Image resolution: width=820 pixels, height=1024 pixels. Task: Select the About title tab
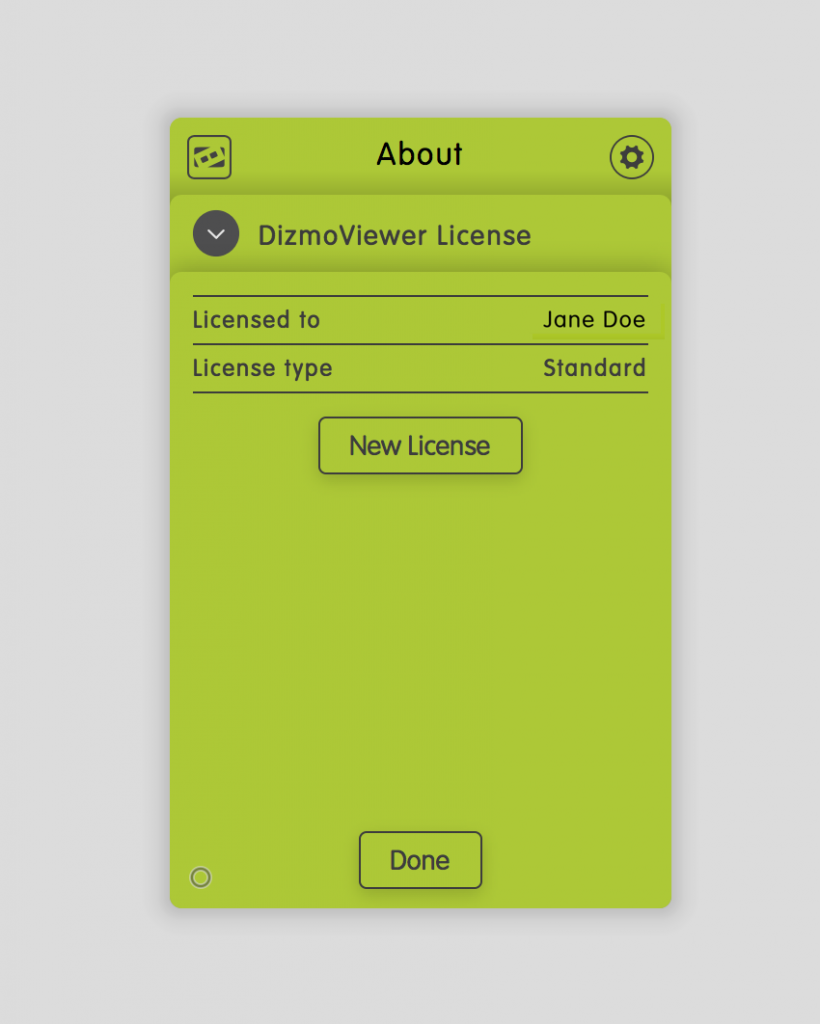click(418, 154)
